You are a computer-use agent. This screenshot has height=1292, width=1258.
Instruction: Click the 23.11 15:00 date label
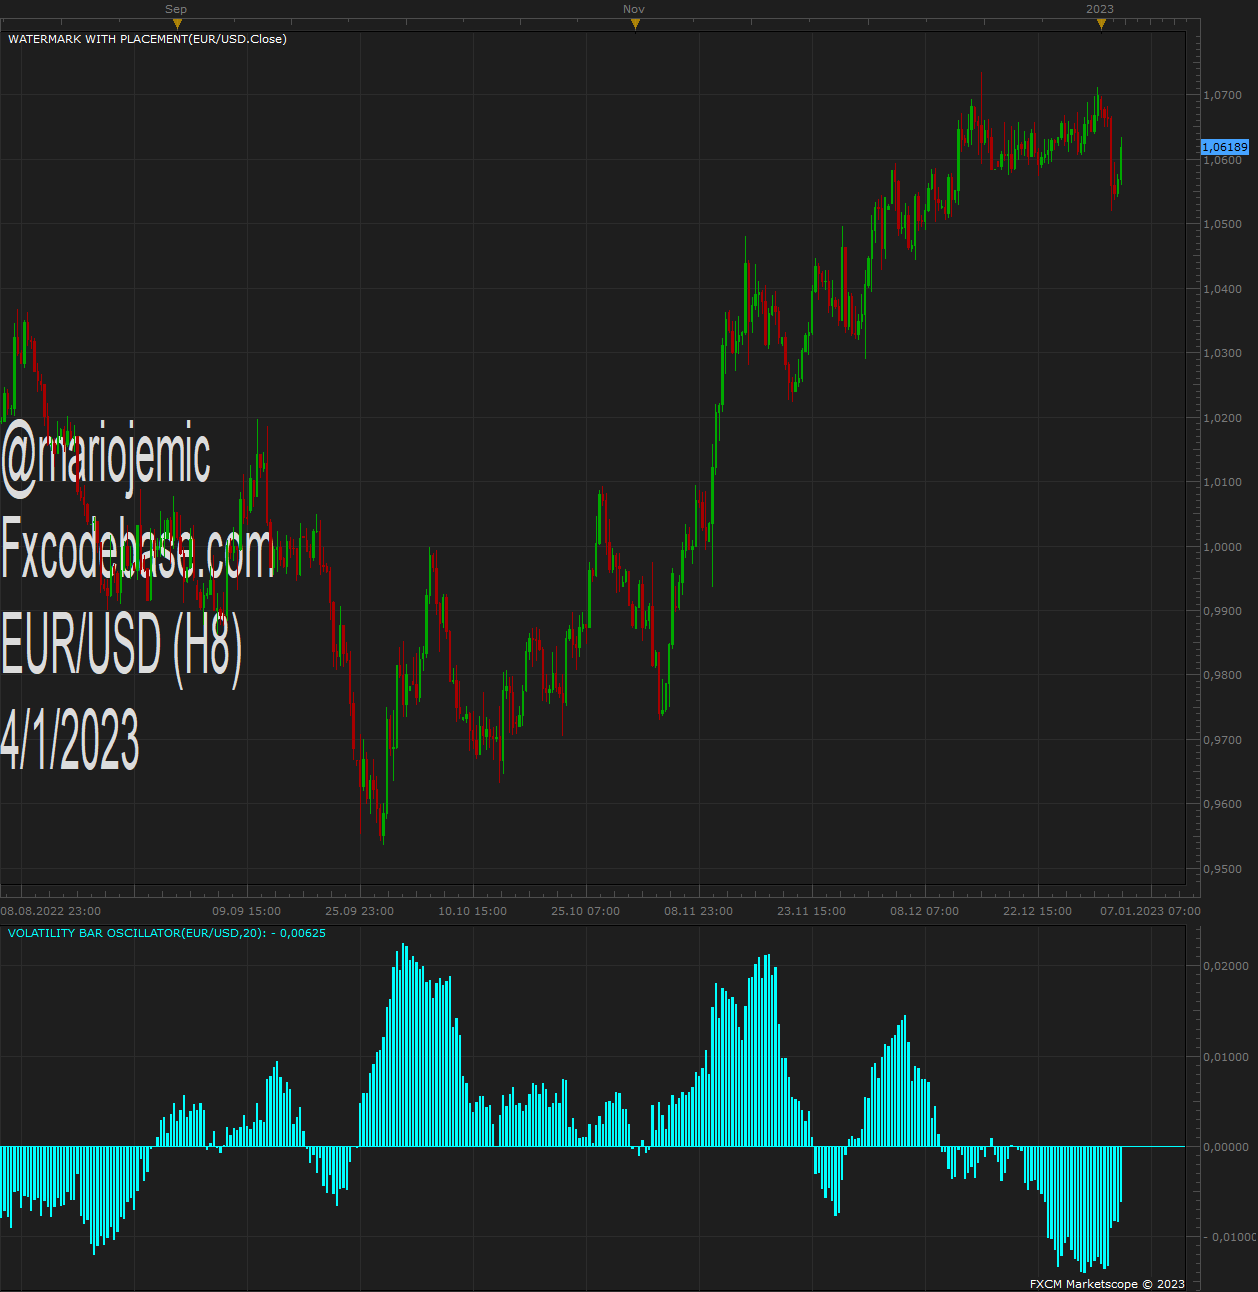[x=812, y=911]
